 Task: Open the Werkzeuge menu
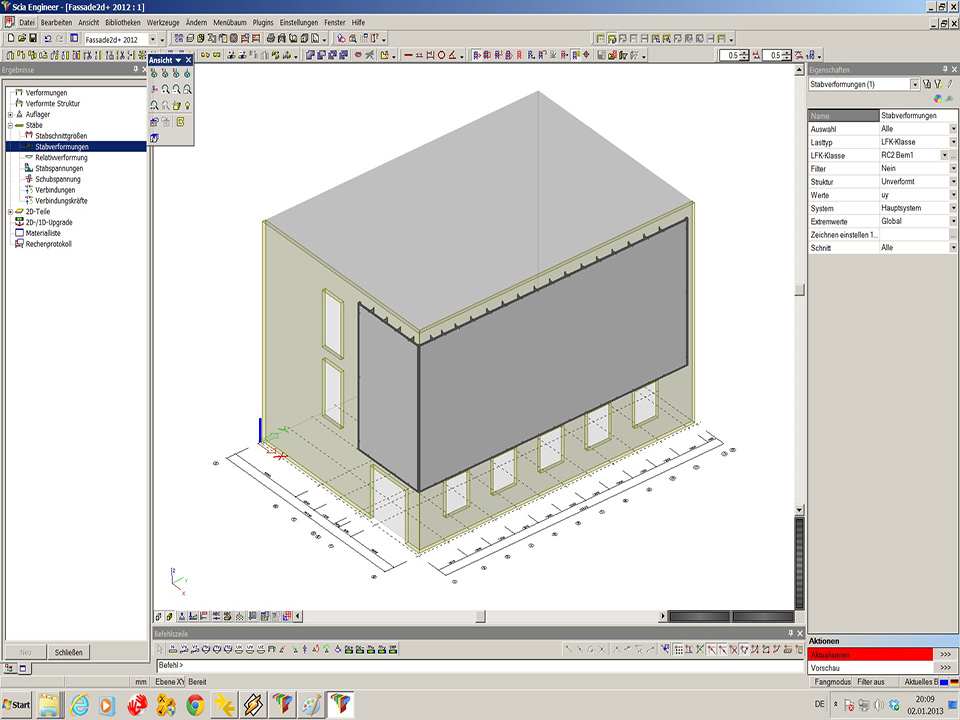pos(163,21)
